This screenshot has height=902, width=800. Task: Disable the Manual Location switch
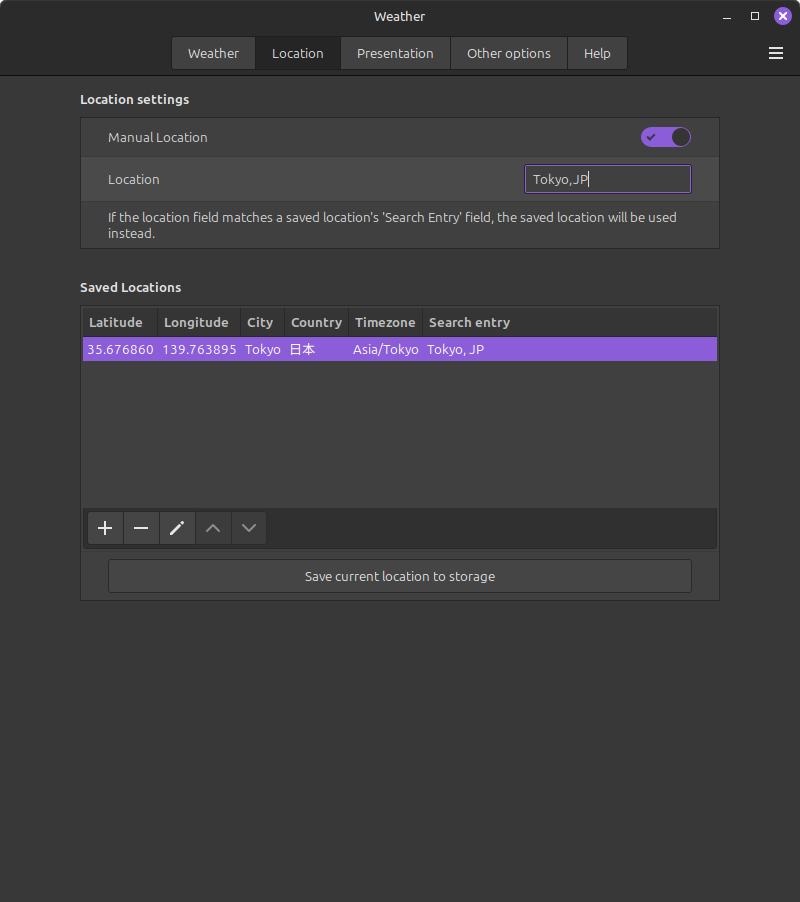(666, 137)
